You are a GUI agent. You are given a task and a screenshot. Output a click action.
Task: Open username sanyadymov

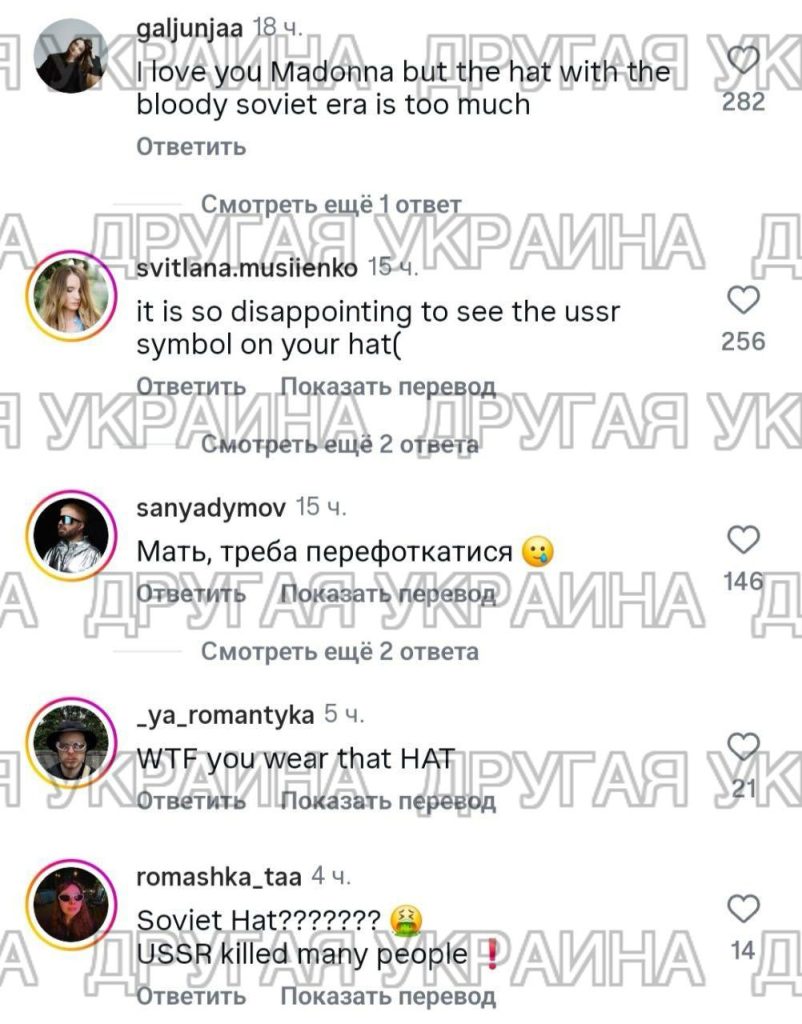(211, 507)
